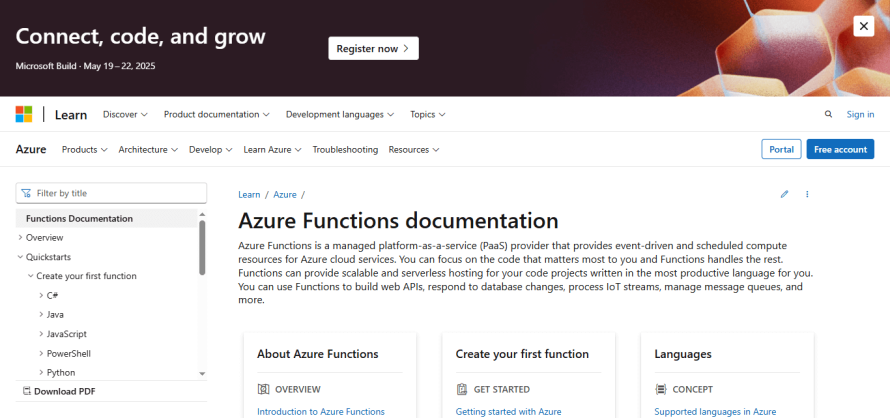This screenshot has width=890, height=418.
Task: Collapse Create your first function node
Action: point(31,276)
